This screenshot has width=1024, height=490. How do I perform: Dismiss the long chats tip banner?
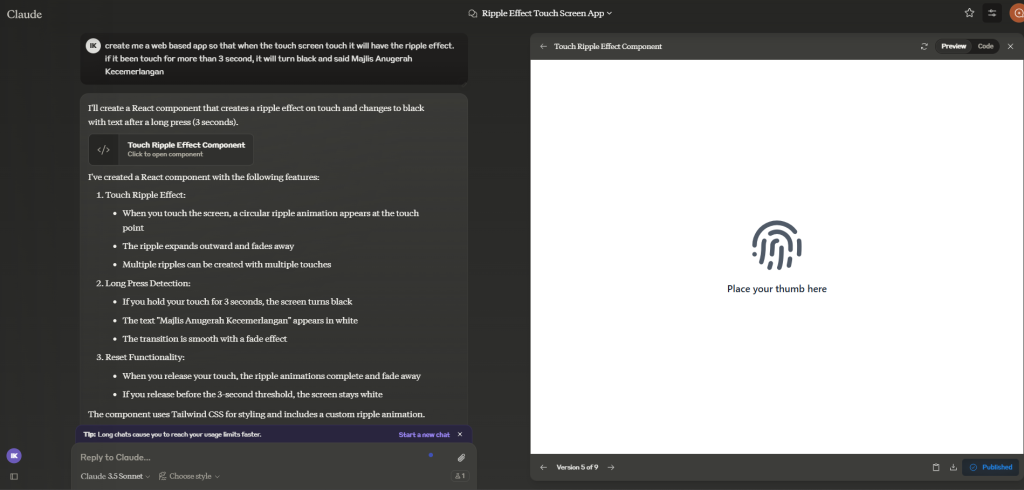460,434
